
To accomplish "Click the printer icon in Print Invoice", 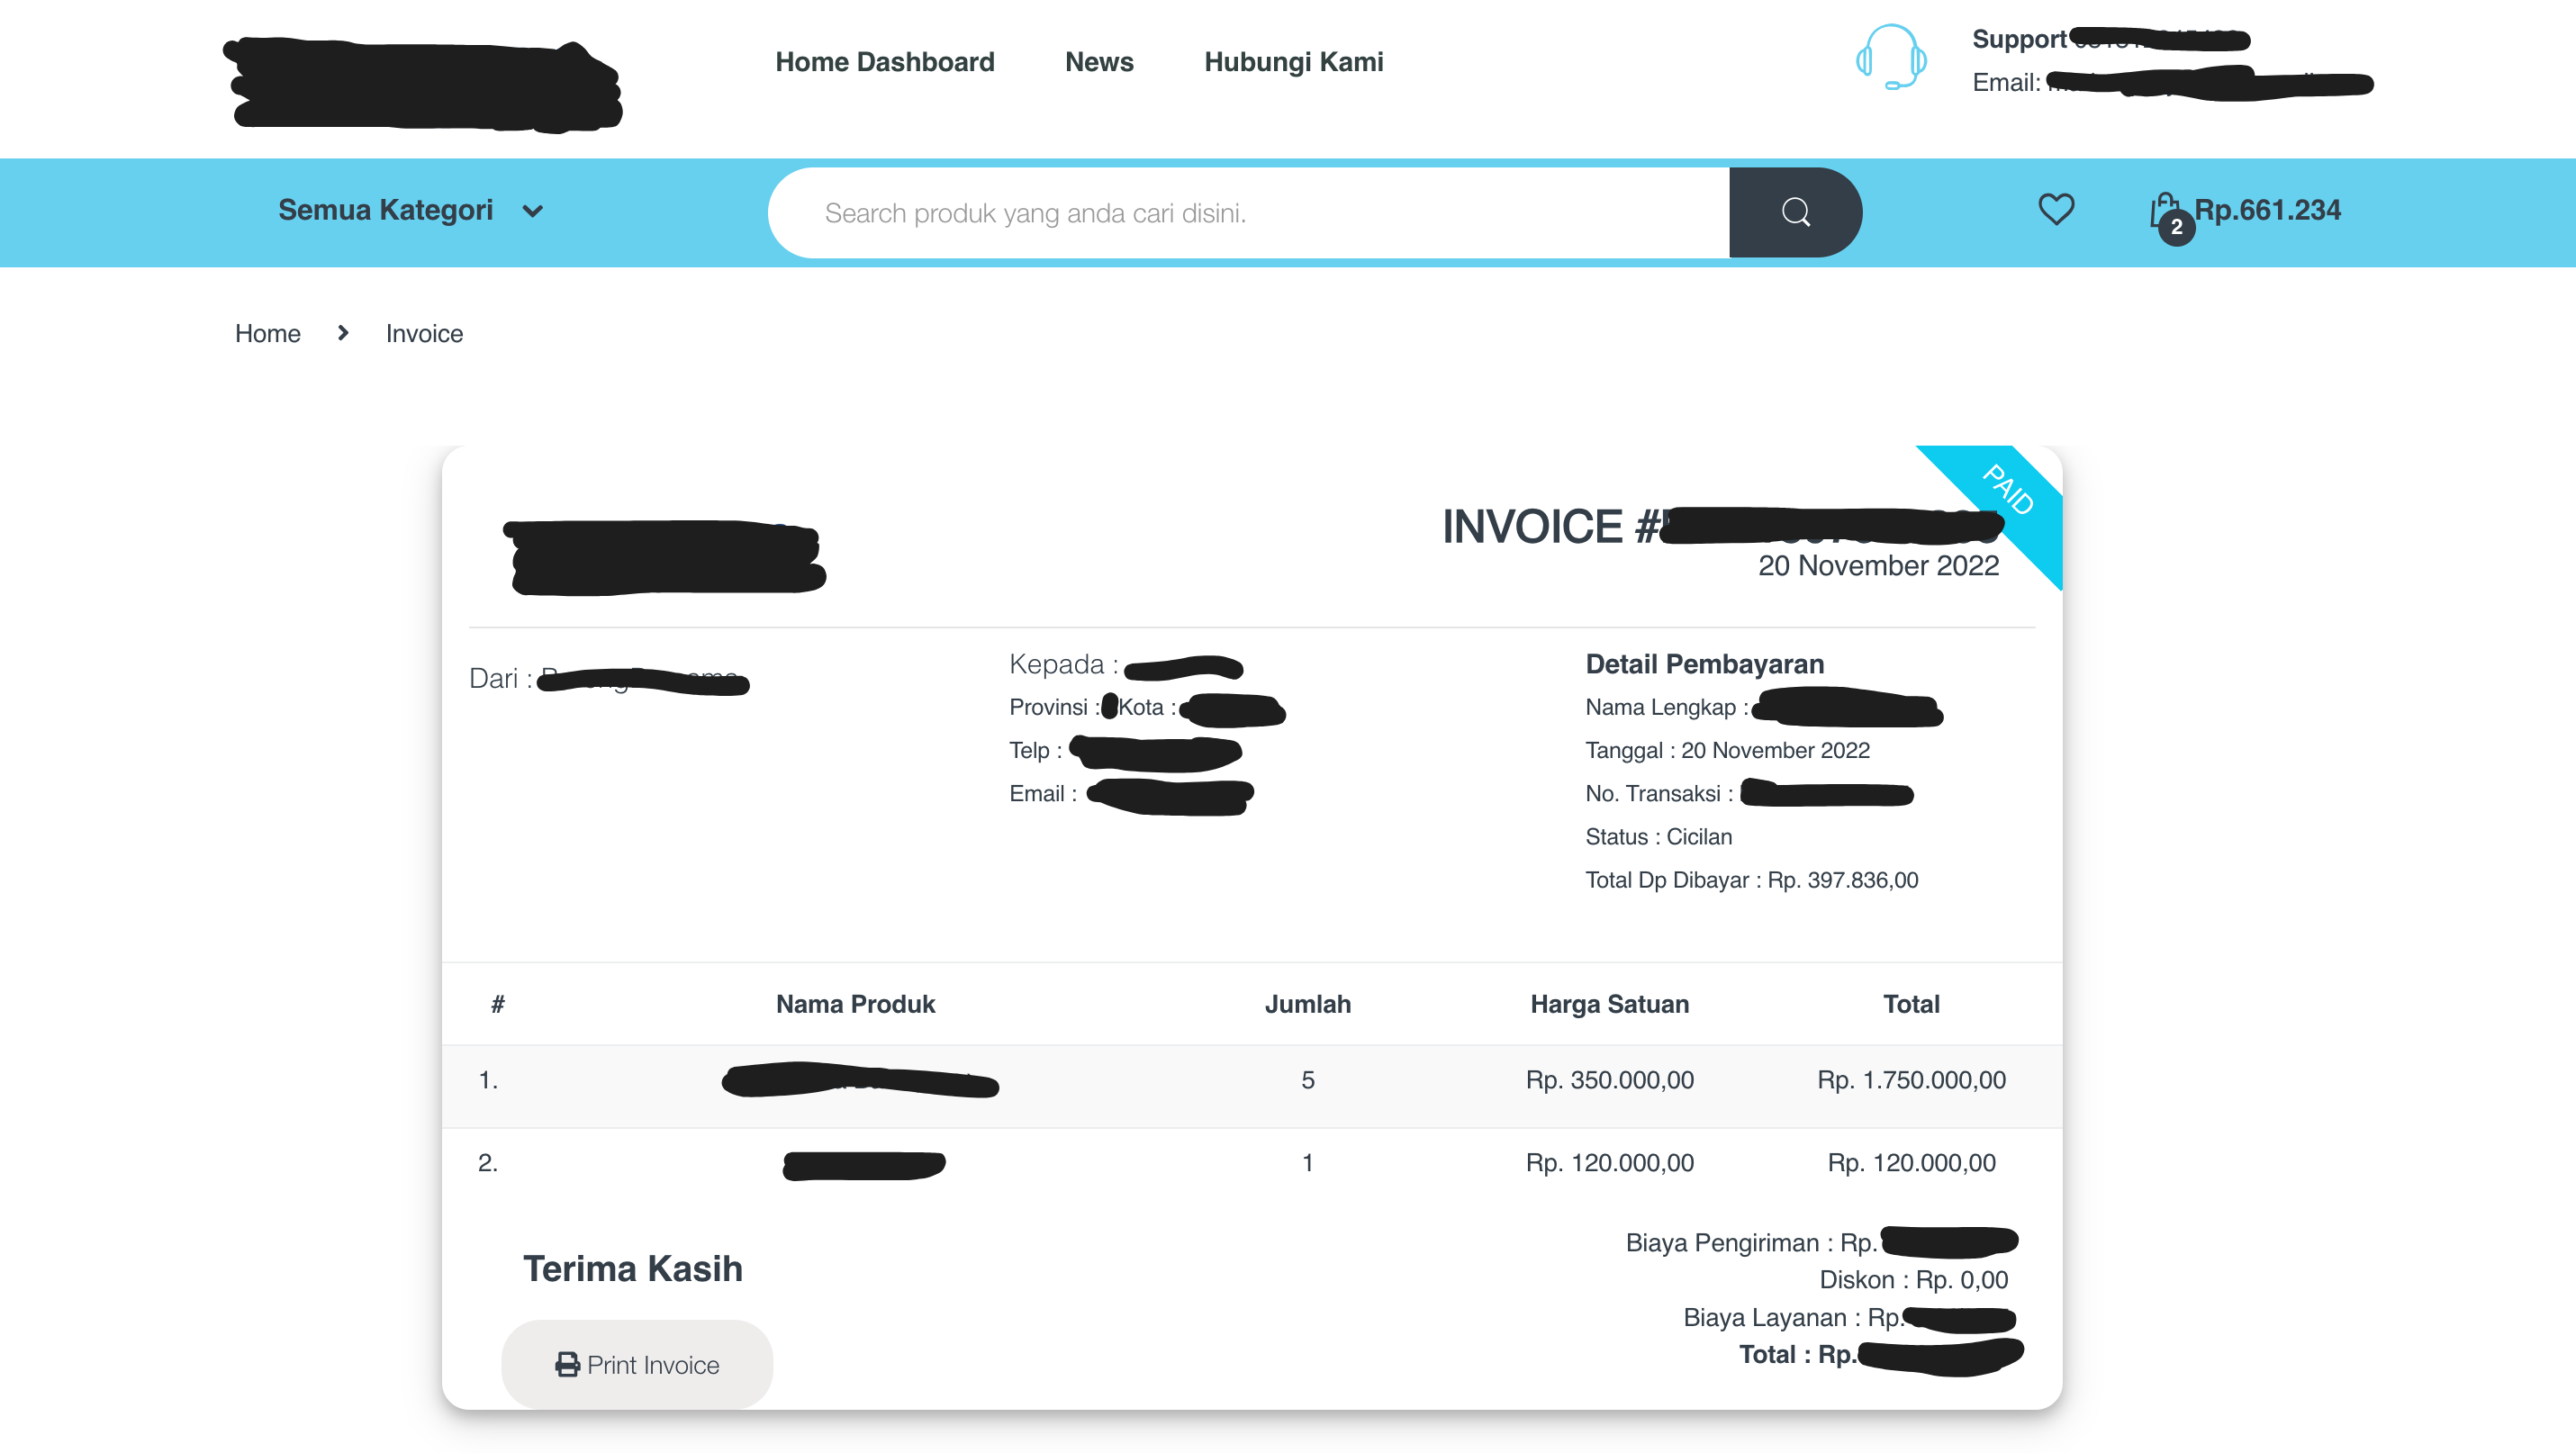I will coord(567,1364).
